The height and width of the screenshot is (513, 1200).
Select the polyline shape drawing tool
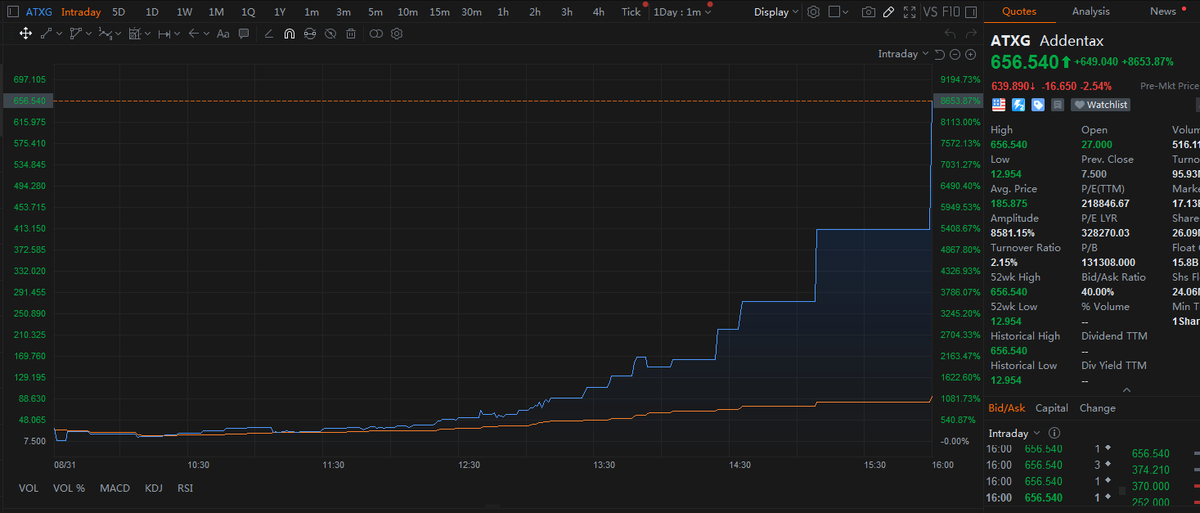[x=75, y=33]
